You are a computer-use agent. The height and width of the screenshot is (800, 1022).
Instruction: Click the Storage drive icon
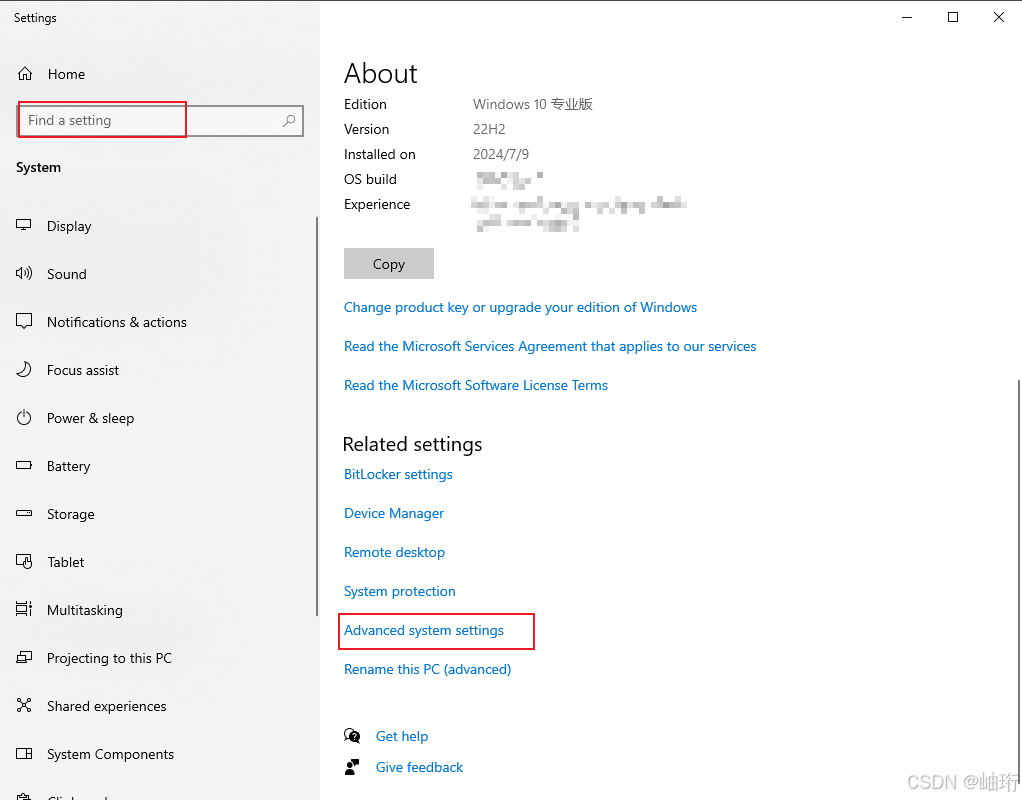[x=23, y=514]
